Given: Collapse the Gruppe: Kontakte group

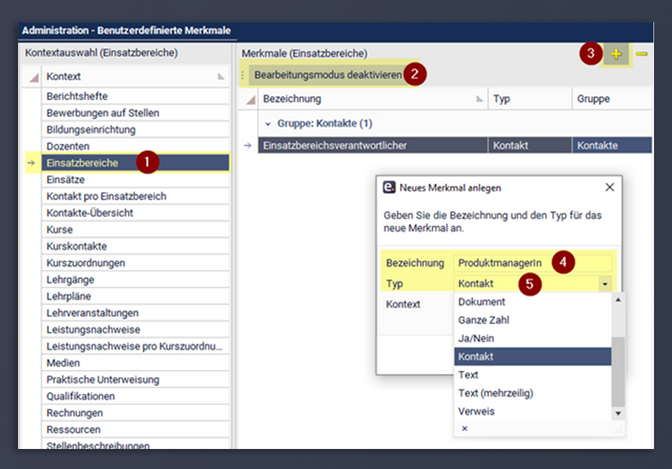Looking at the screenshot, I should 265,123.
